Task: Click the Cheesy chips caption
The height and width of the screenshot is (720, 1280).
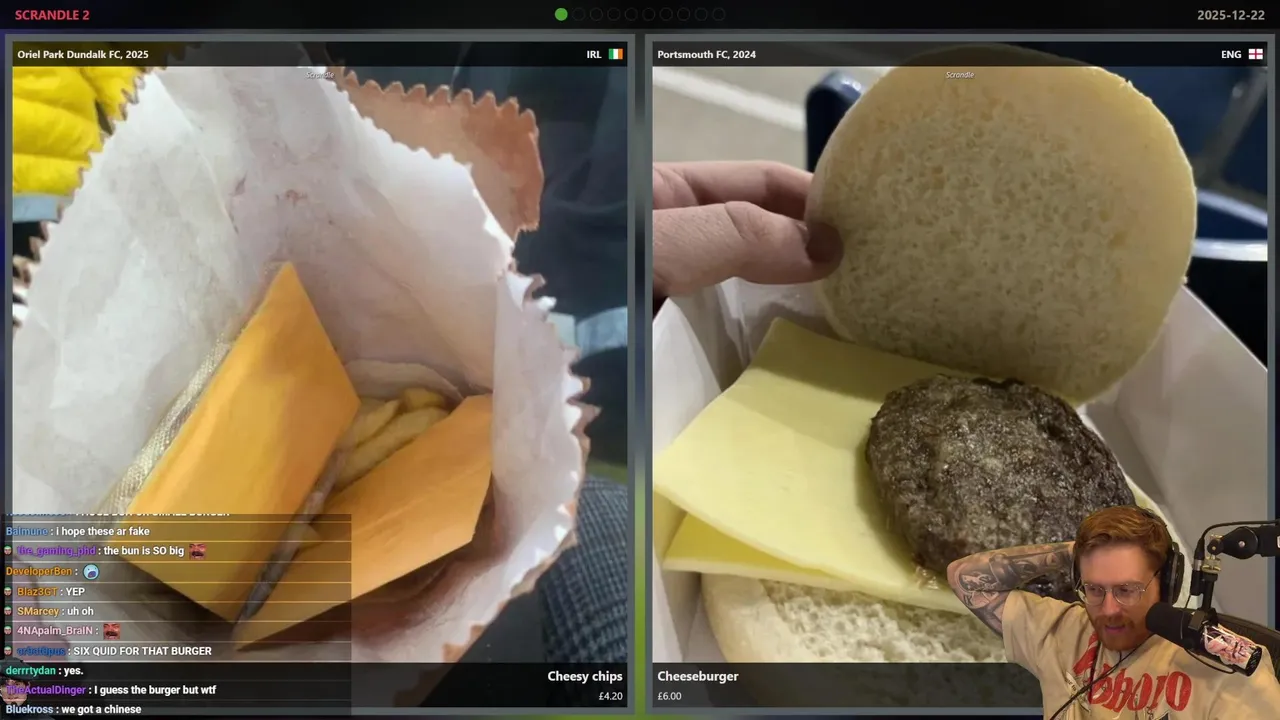Action: 585,677
